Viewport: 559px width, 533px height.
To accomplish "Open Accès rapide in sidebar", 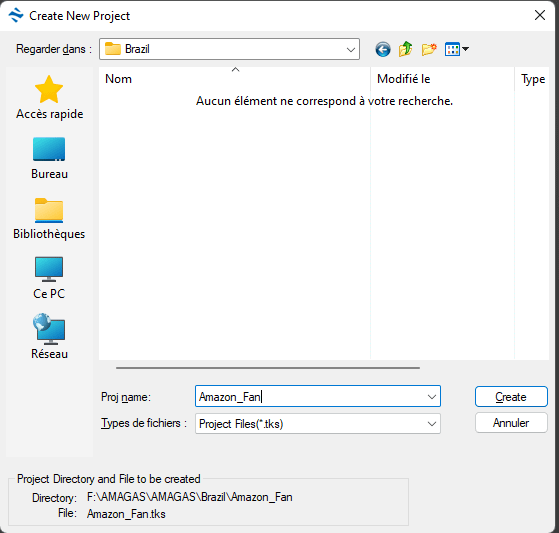I will 49,98.
